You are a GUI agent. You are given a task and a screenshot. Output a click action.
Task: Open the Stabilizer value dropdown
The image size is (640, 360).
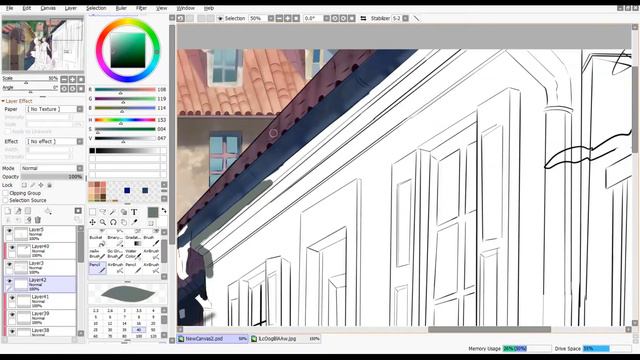406,18
